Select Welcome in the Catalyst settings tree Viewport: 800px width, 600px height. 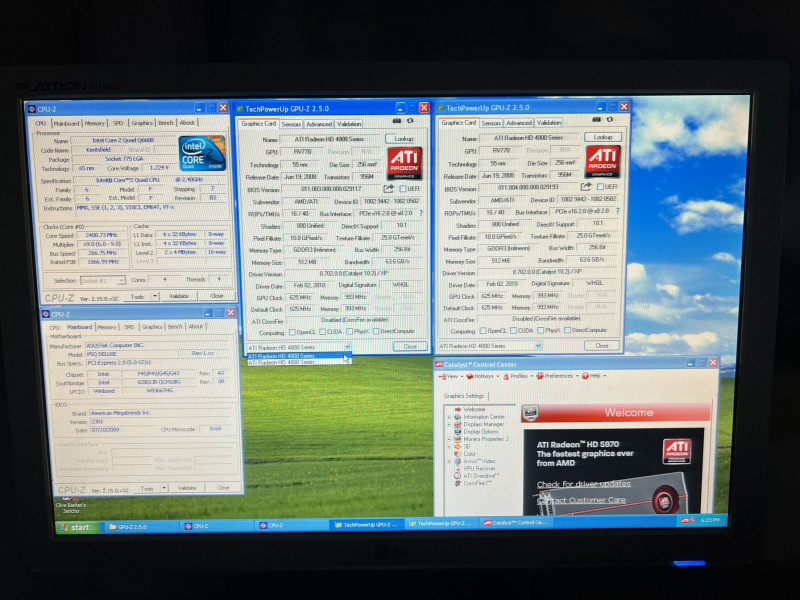coord(474,409)
